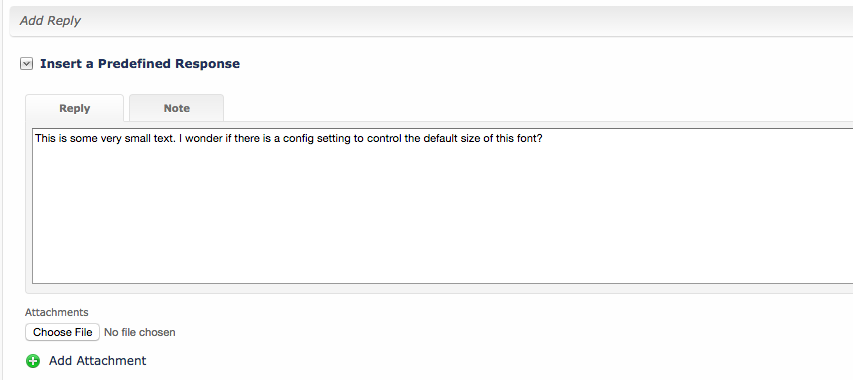Click the blank lower area of textarea
Image resolution: width=853 pixels, height=380 pixels.
pos(442,228)
